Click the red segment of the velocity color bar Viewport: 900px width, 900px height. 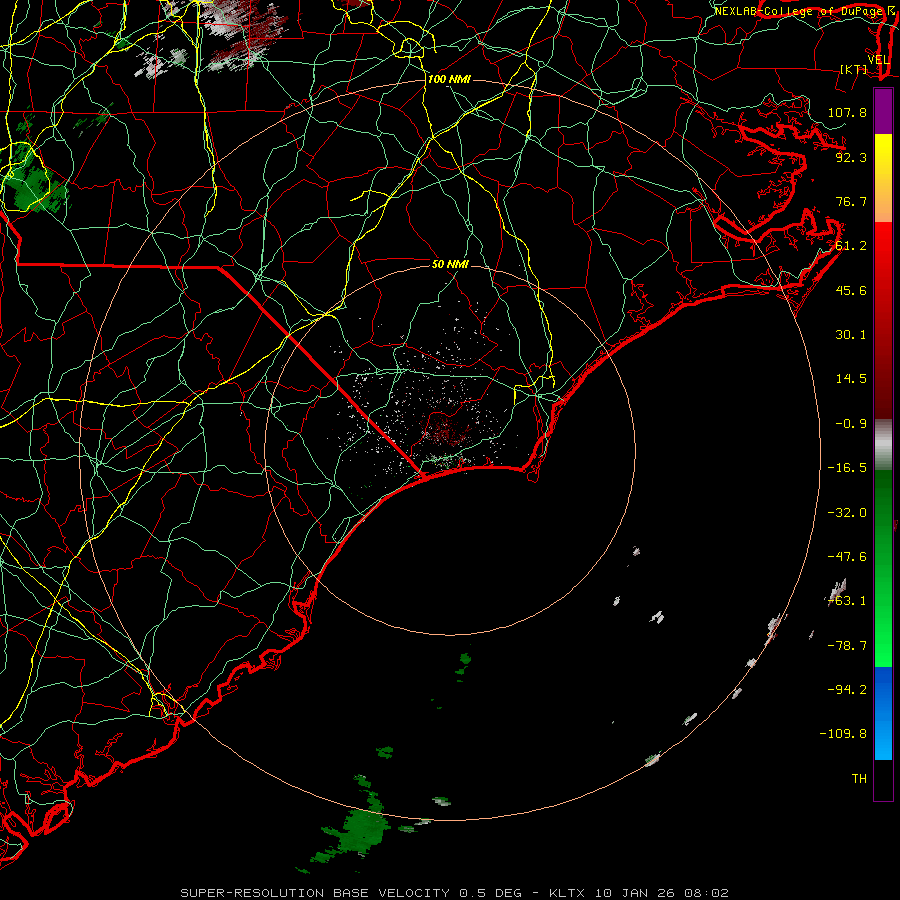(883, 320)
